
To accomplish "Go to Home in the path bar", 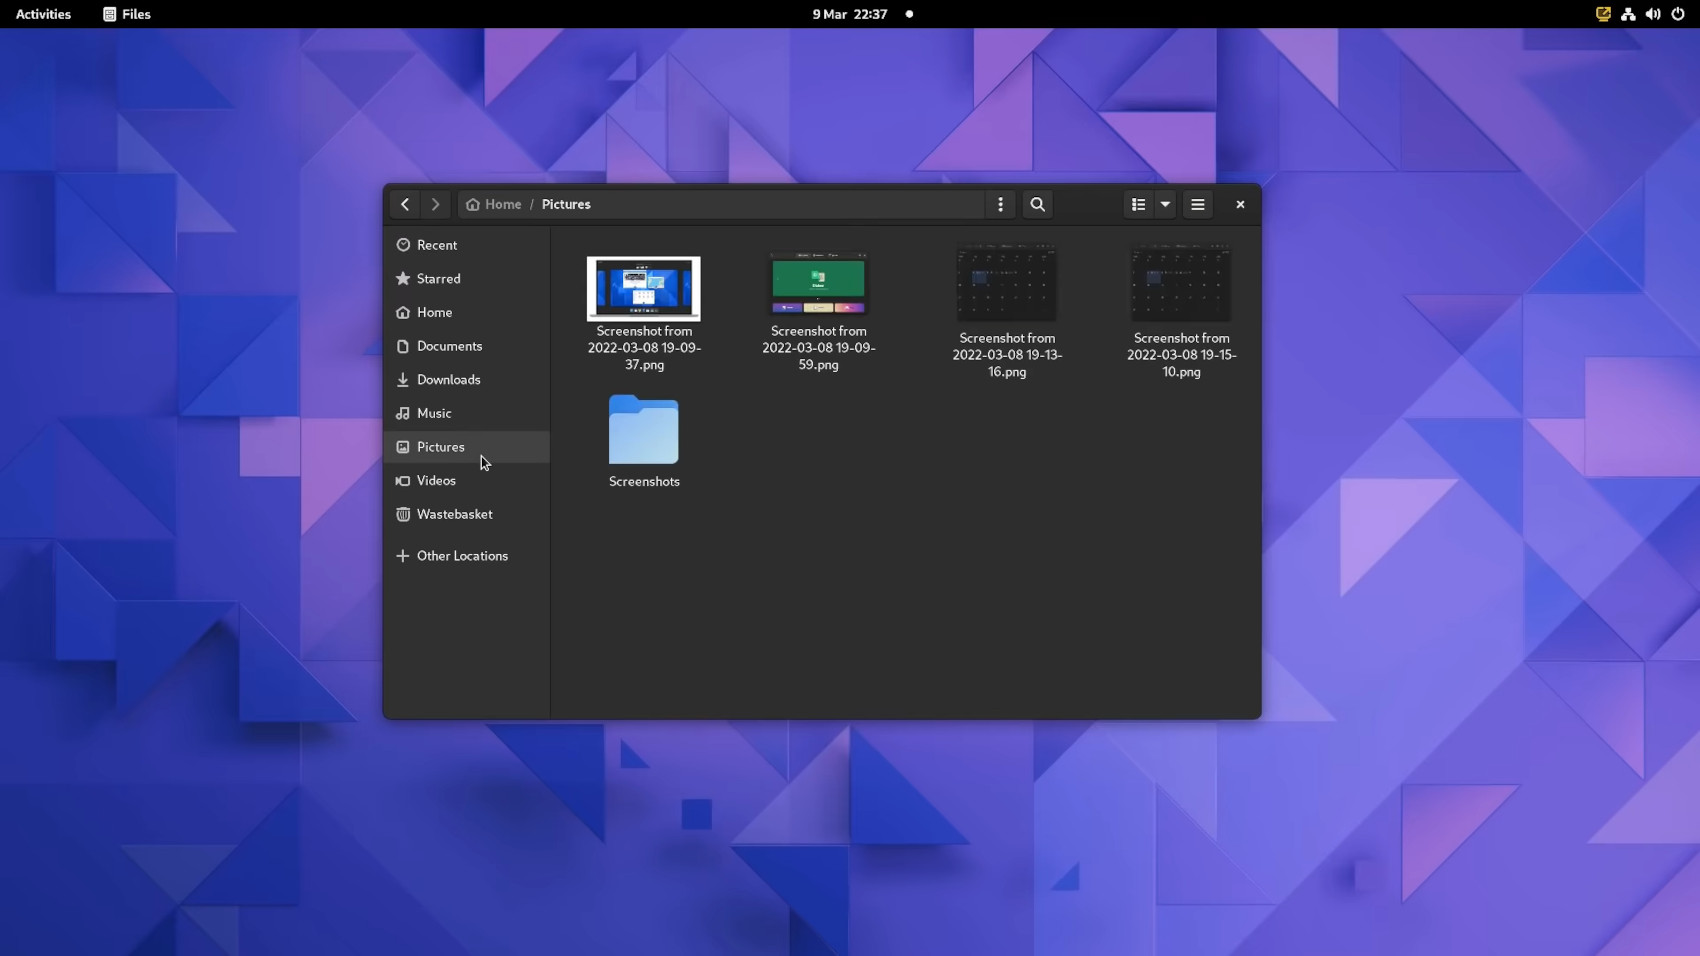I will [494, 204].
